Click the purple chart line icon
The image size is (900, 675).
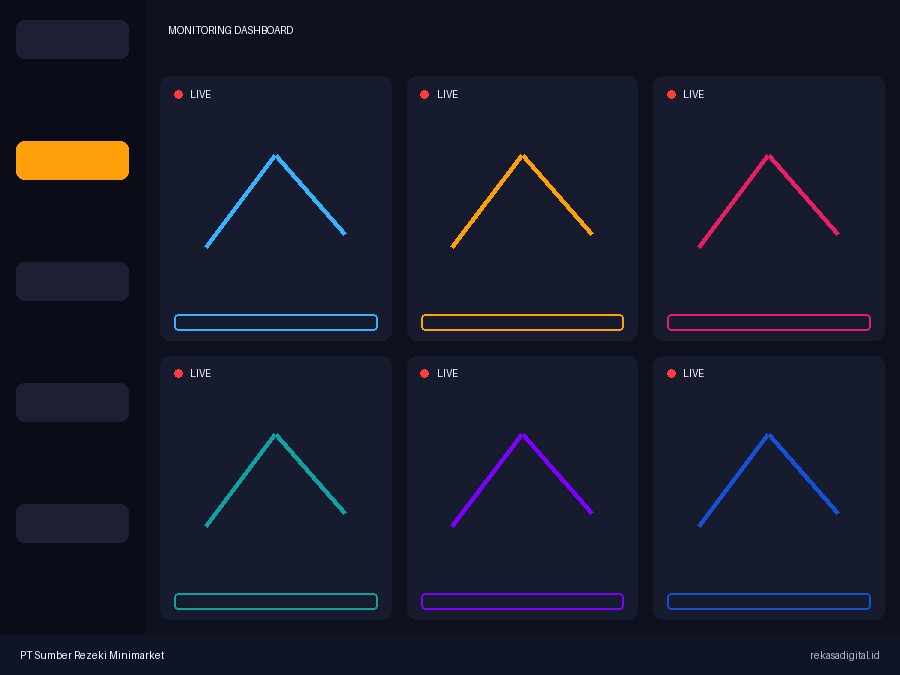click(x=522, y=480)
